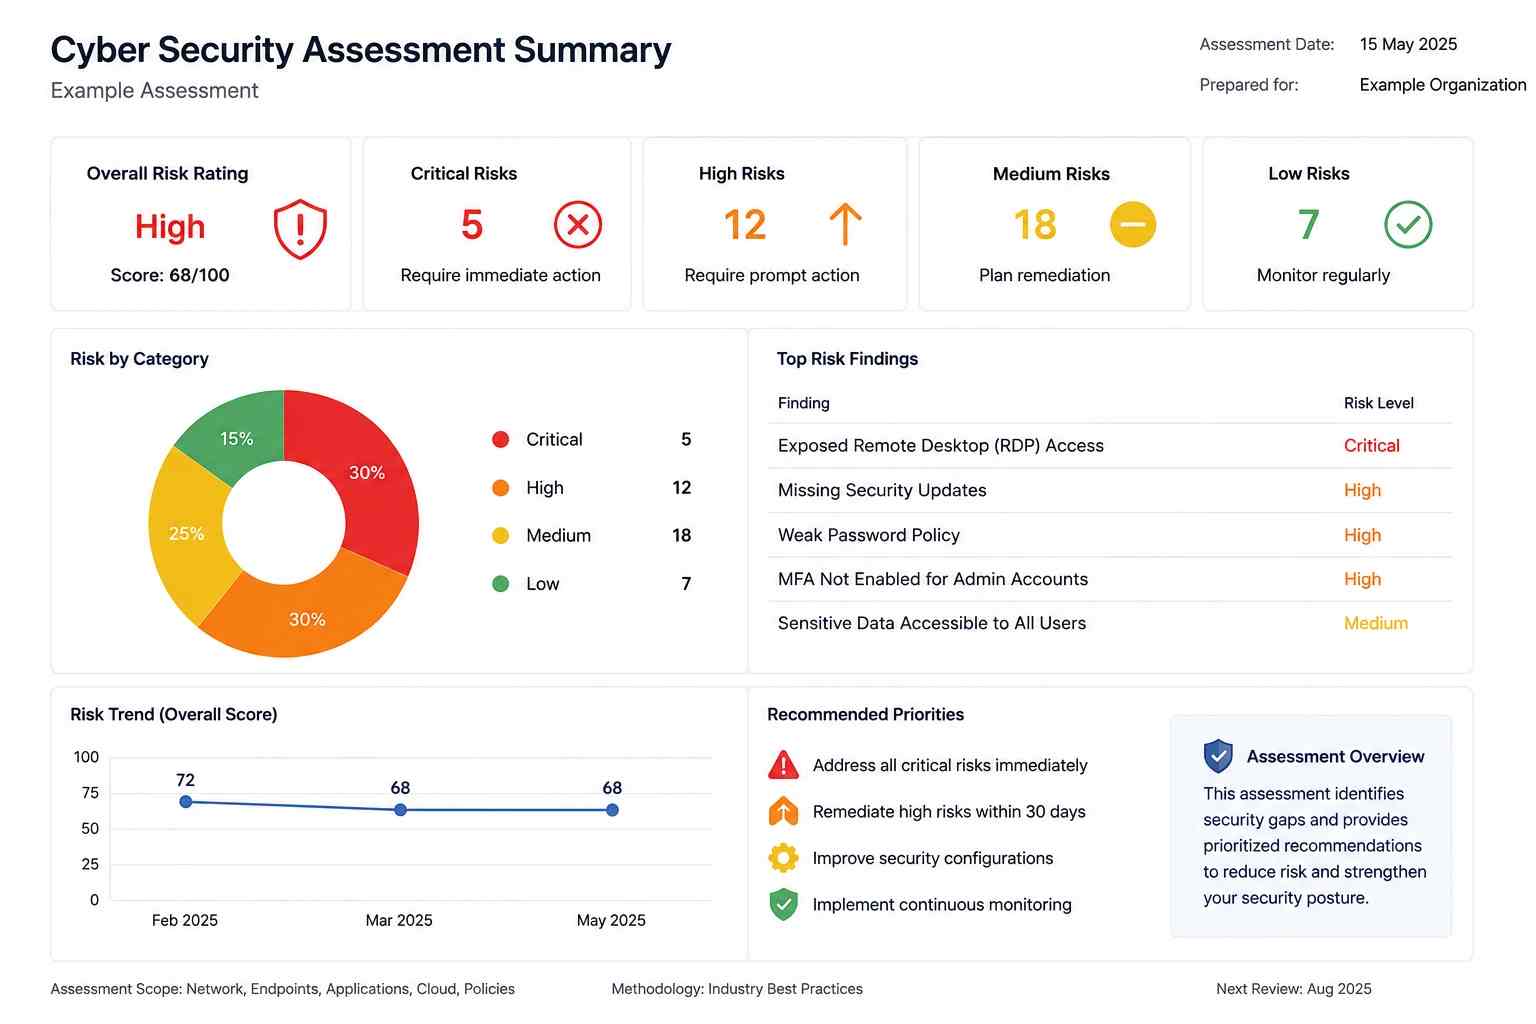Select the green Low legend dot
Viewport: 1536px width, 1024px height.
tap(501, 584)
